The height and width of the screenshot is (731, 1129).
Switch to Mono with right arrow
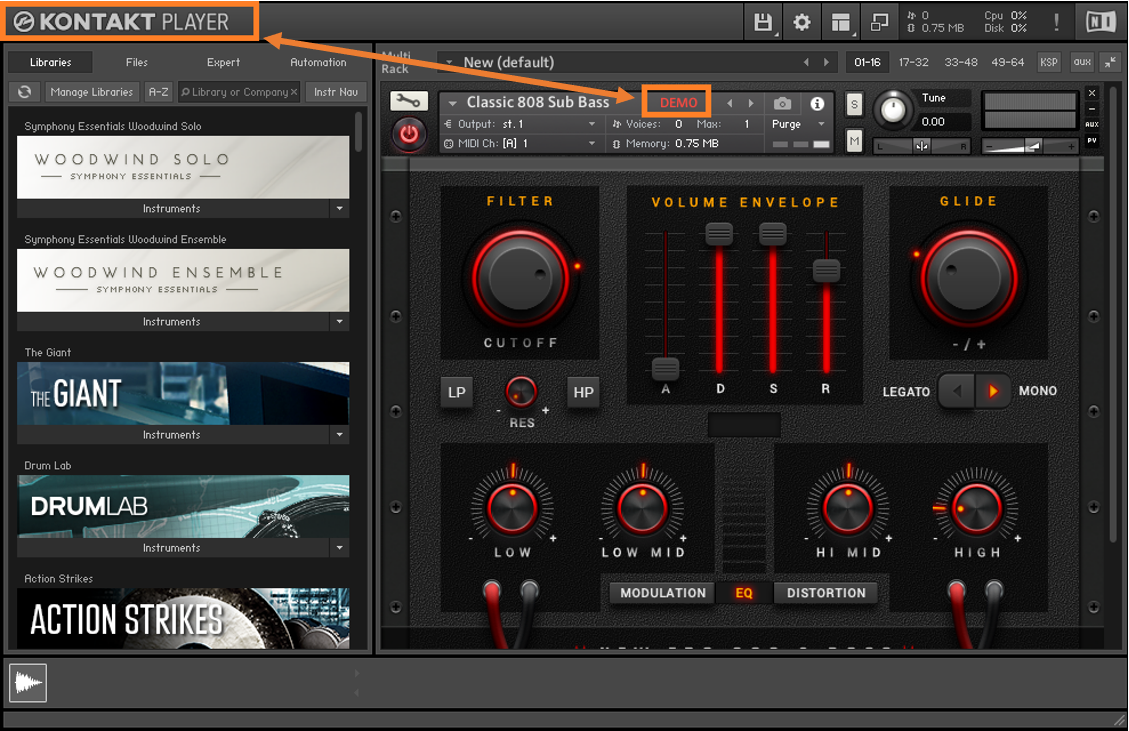pyautogui.click(x=993, y=391)
